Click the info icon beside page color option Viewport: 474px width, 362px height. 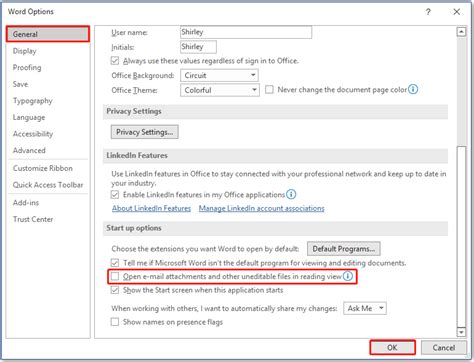(x=413, y=89)
